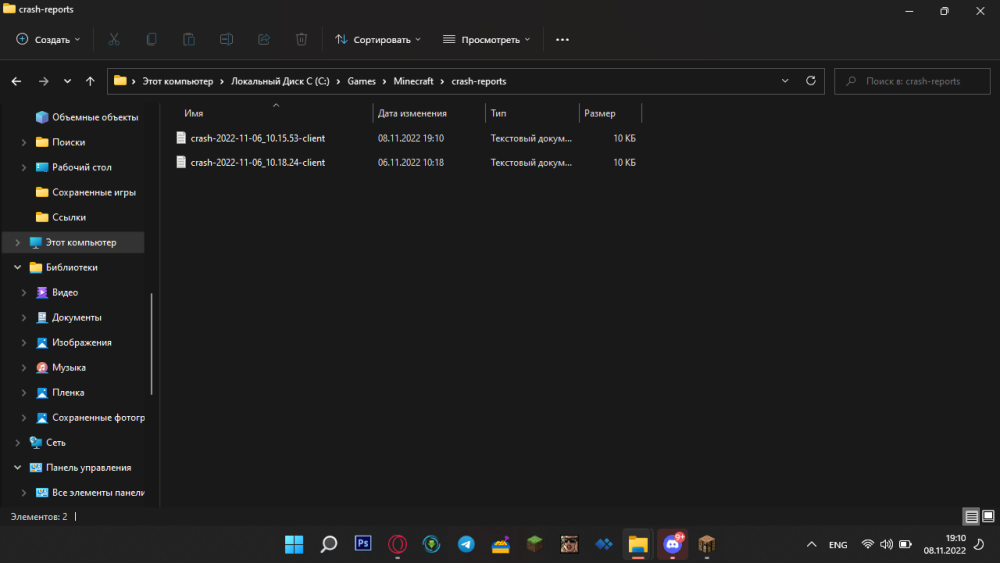Screen dimensions: 1000x563
Task: Click the search box for crash-reports
Action: [912, 81]
